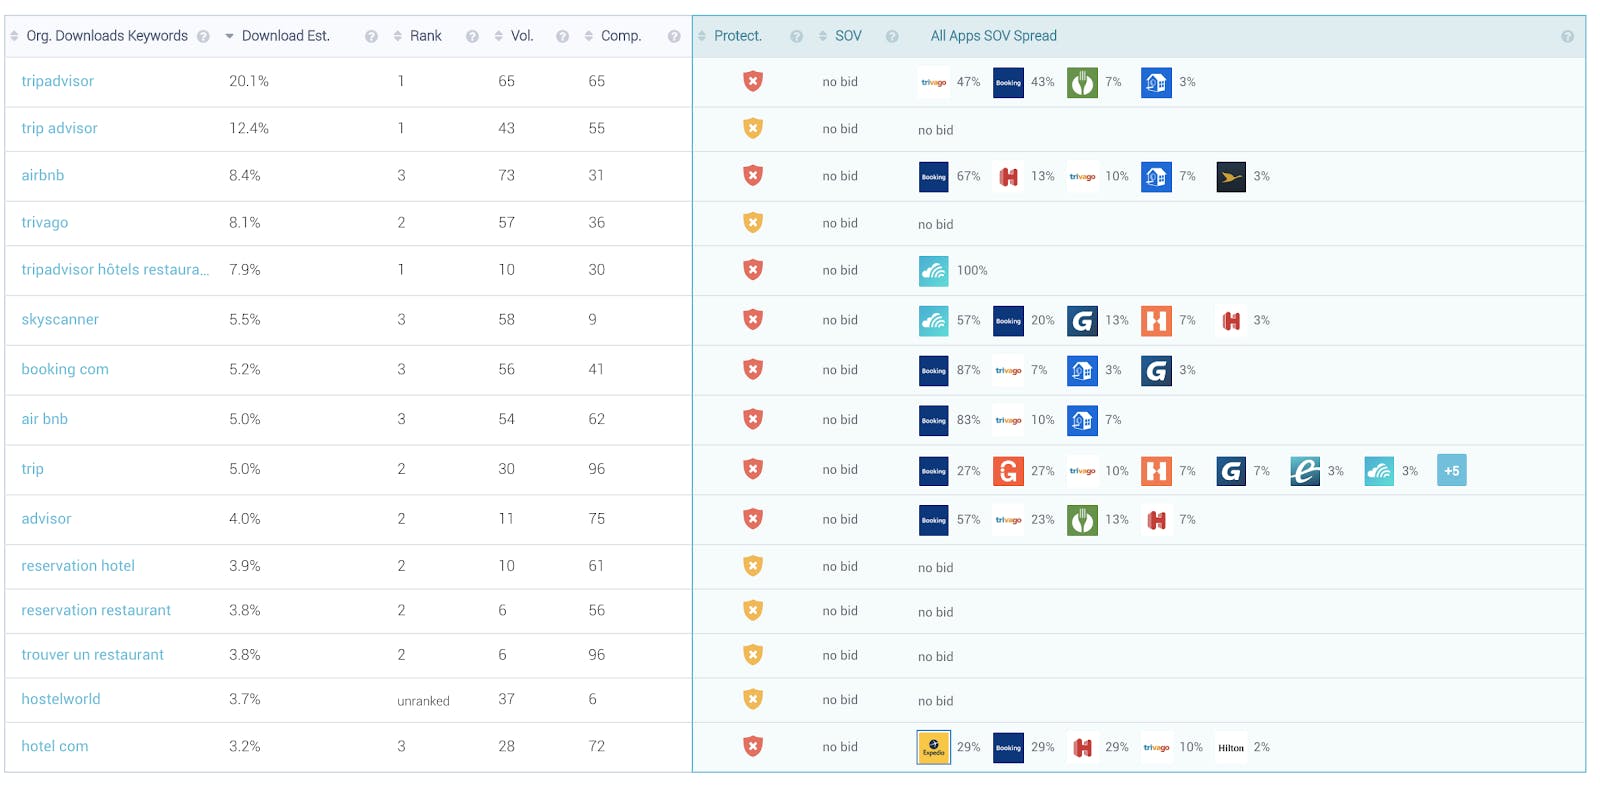
Task: Click the orange H app icon in the skyscanner row
Action: pyautogui.click(x=1156, y=320)
